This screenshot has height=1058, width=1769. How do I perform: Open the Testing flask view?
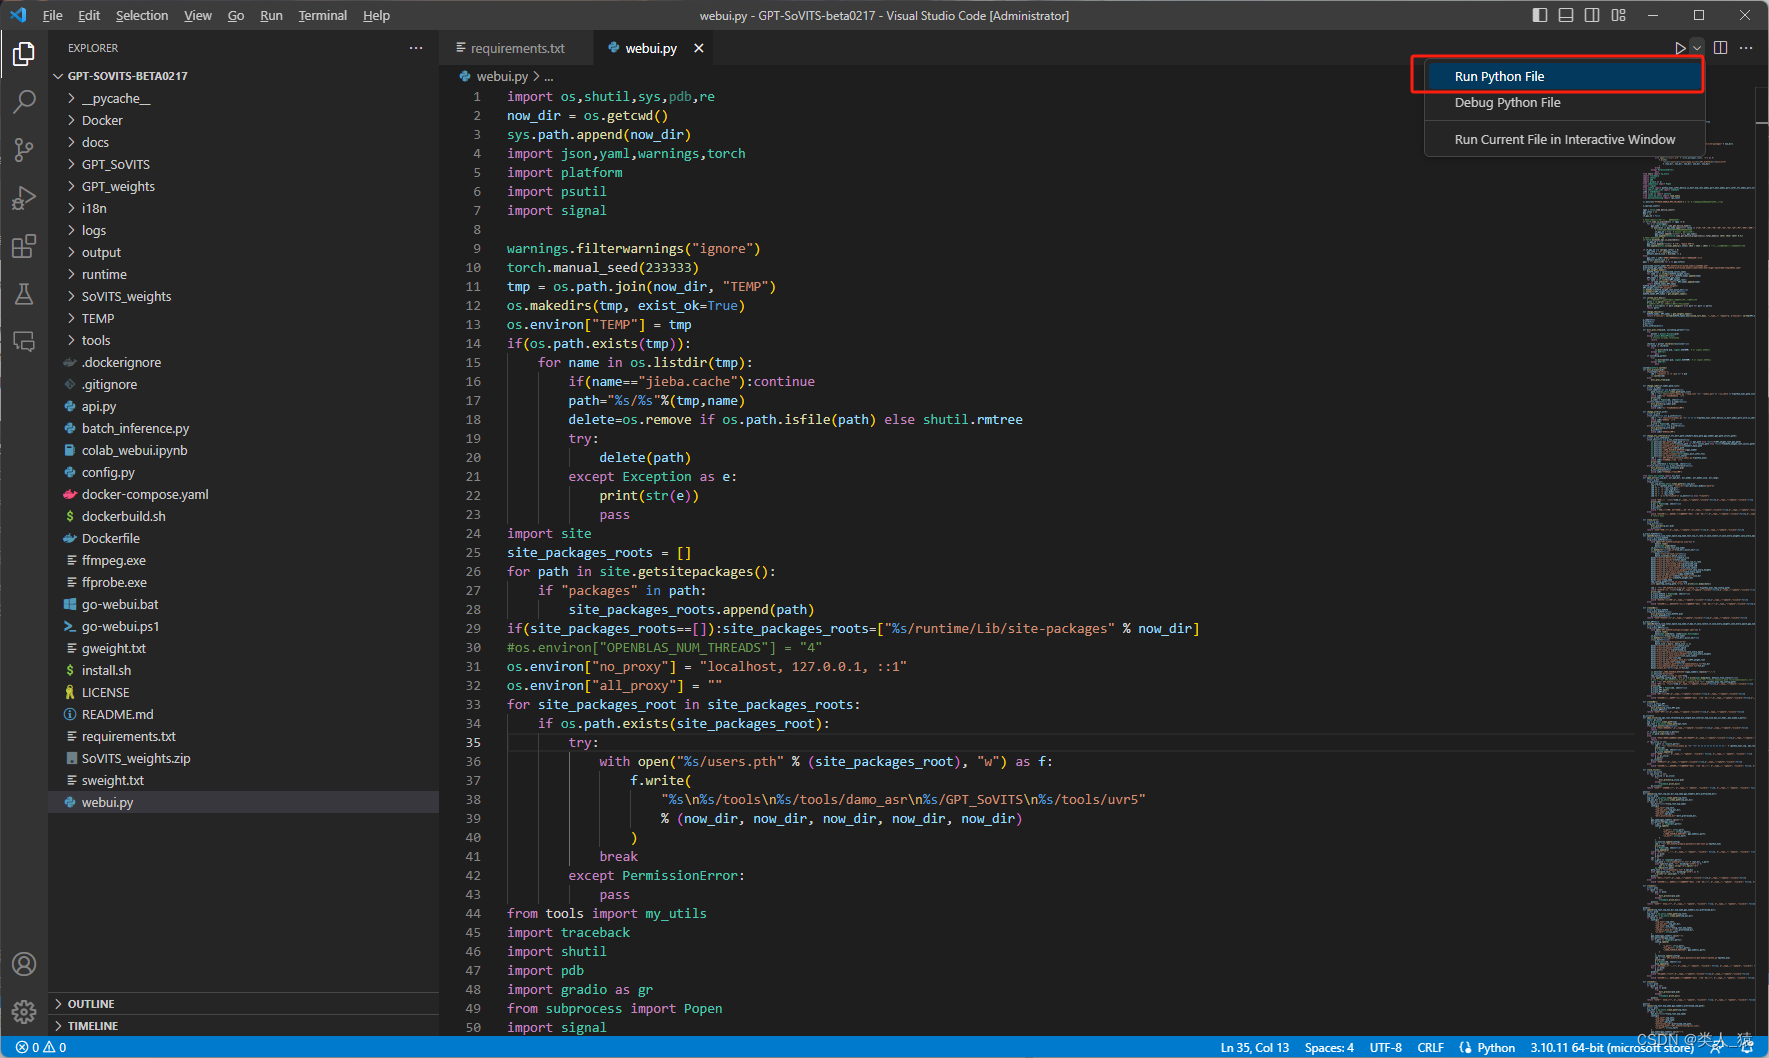[24, 294]
